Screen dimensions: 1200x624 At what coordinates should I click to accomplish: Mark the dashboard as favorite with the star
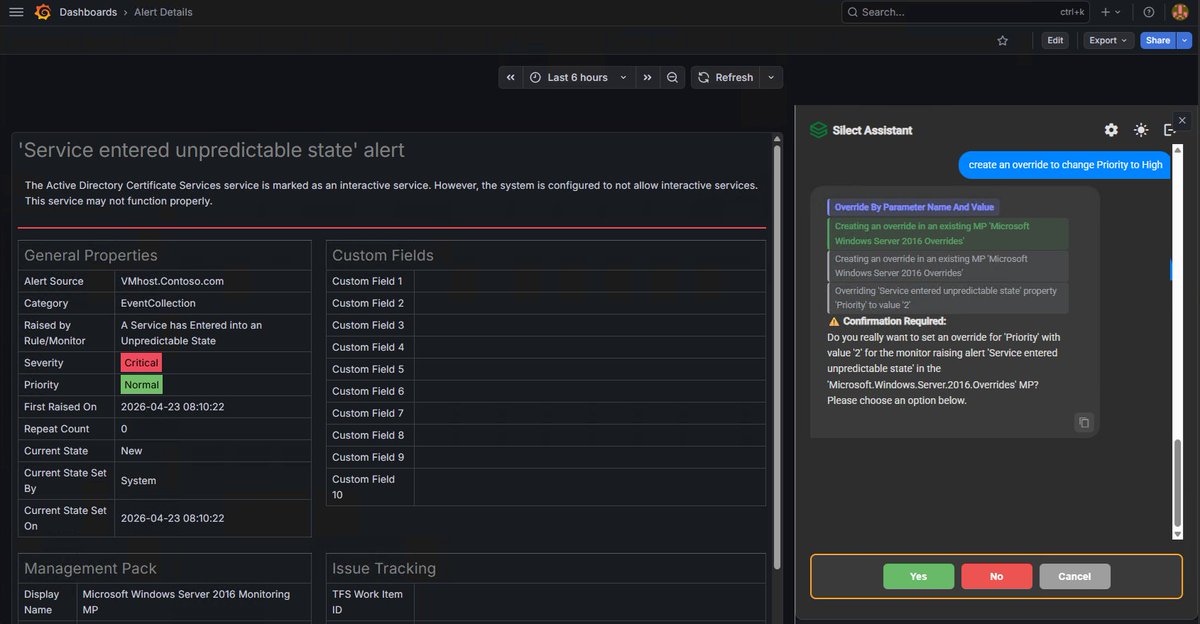[x=1002, y=41]
